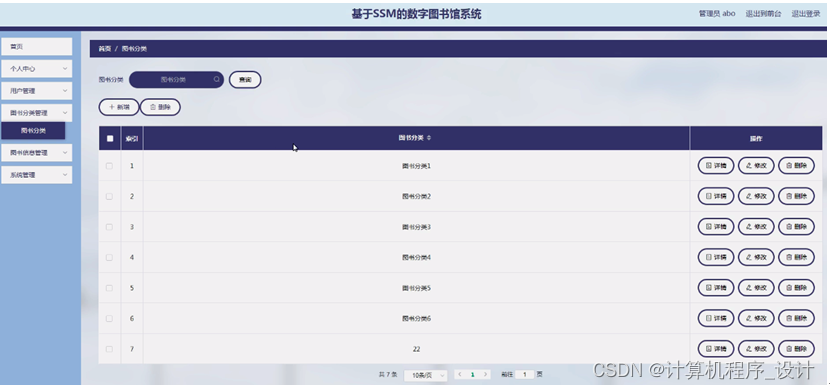Click the 图书分类5 cell
Viewport: 830px width, 389px height.
tap(416, 288)
